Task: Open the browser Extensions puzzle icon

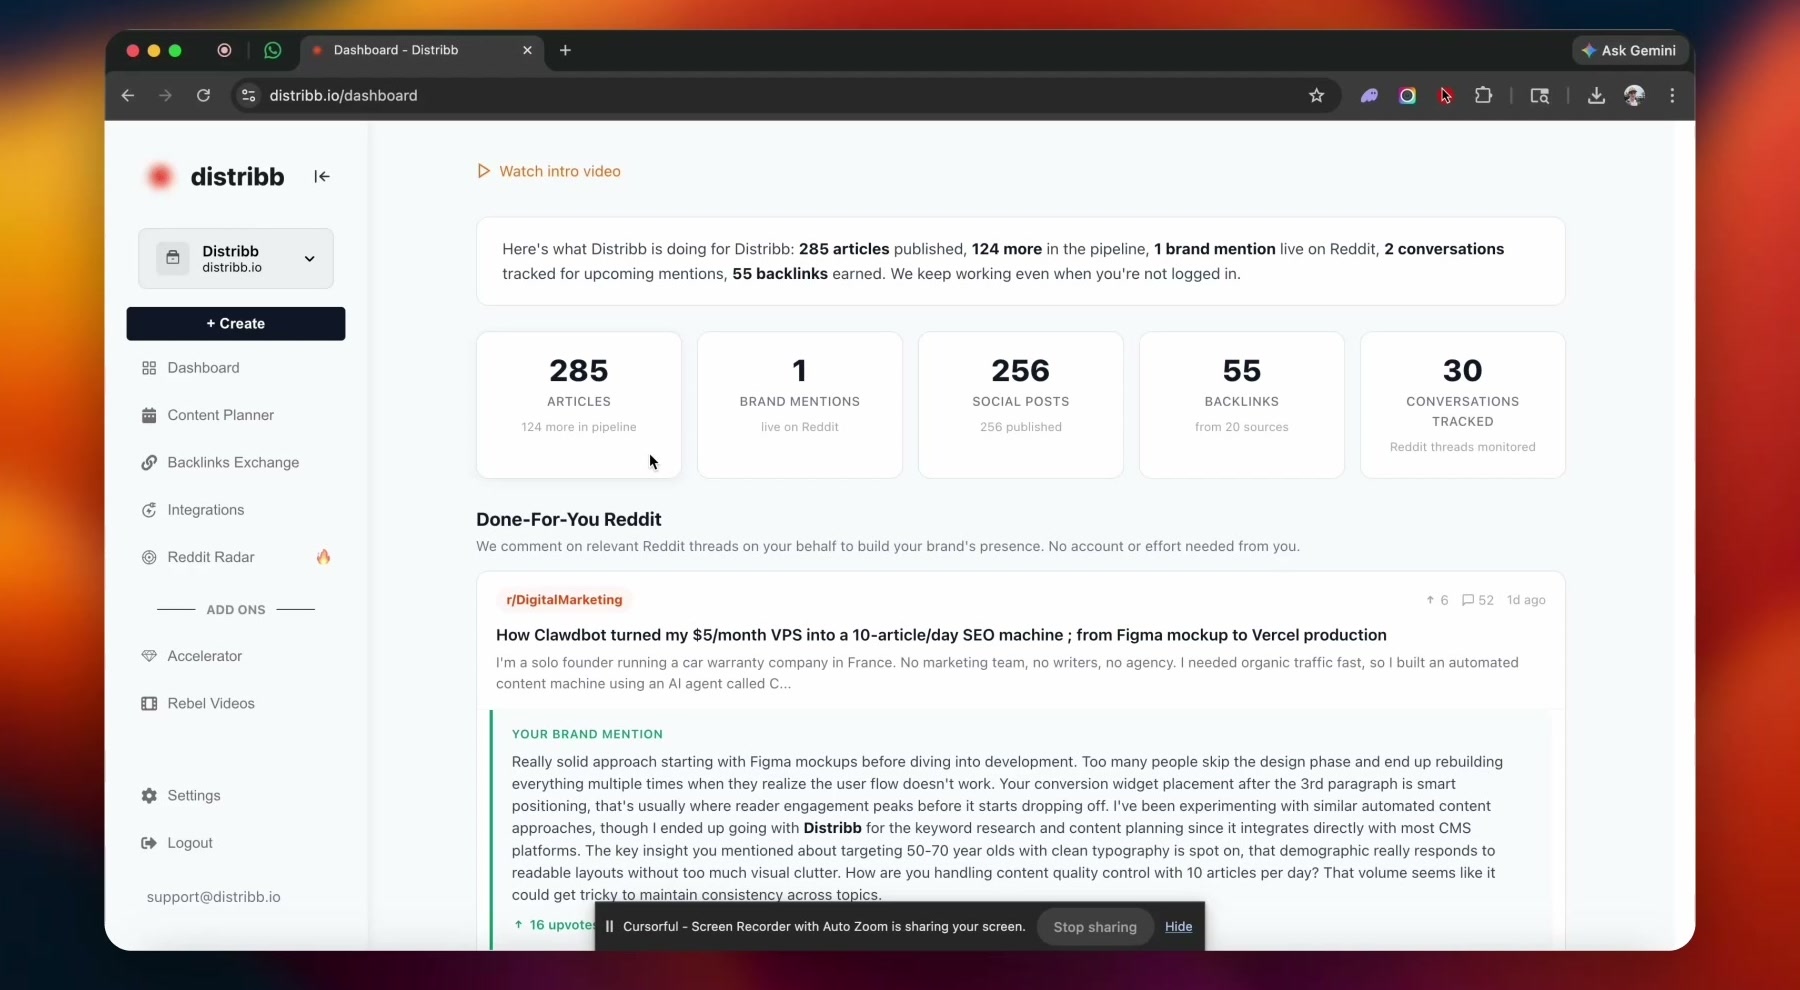Action: tap(1484, 96)
